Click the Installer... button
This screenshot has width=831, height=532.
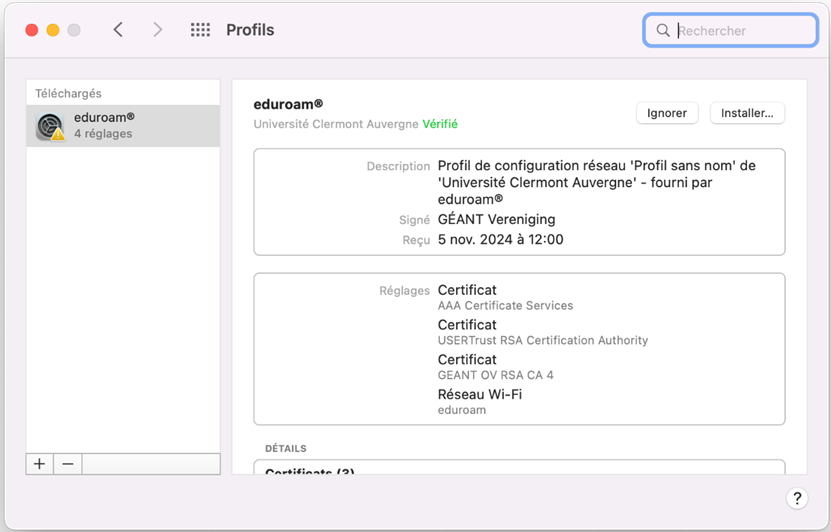747,113
